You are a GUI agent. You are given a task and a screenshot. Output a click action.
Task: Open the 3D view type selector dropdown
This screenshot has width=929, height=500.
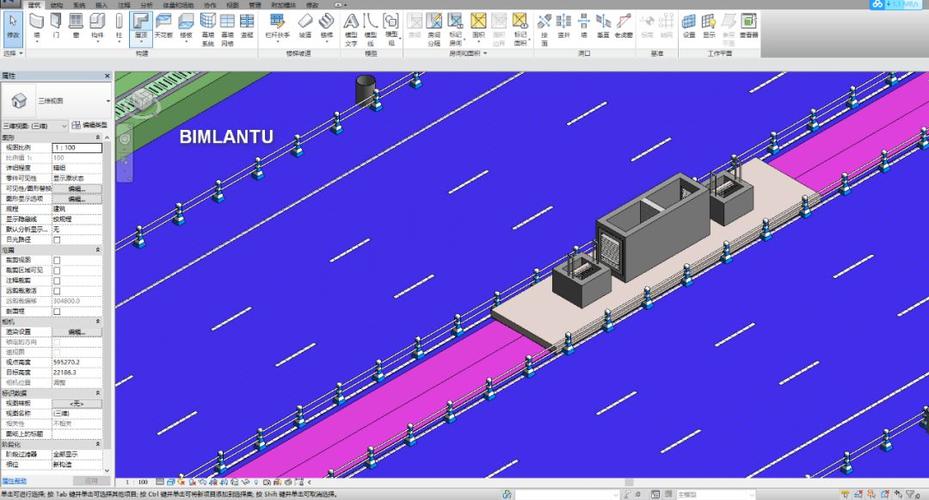point(108,101)
